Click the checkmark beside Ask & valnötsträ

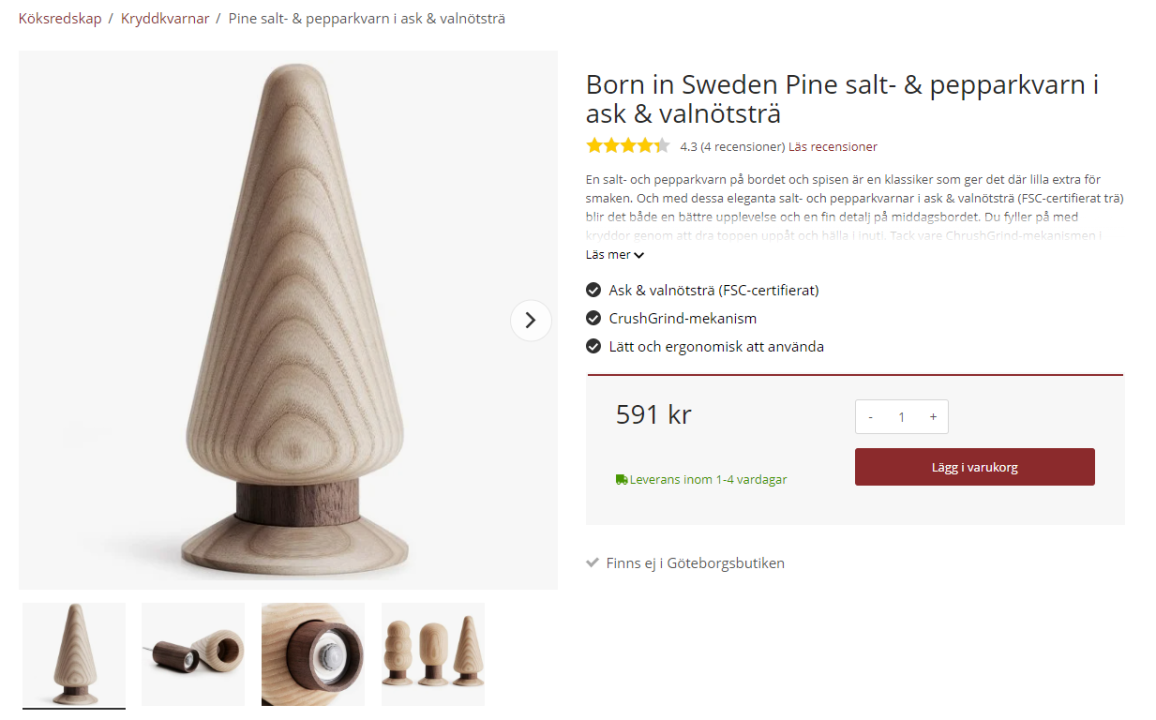point(593,289)
